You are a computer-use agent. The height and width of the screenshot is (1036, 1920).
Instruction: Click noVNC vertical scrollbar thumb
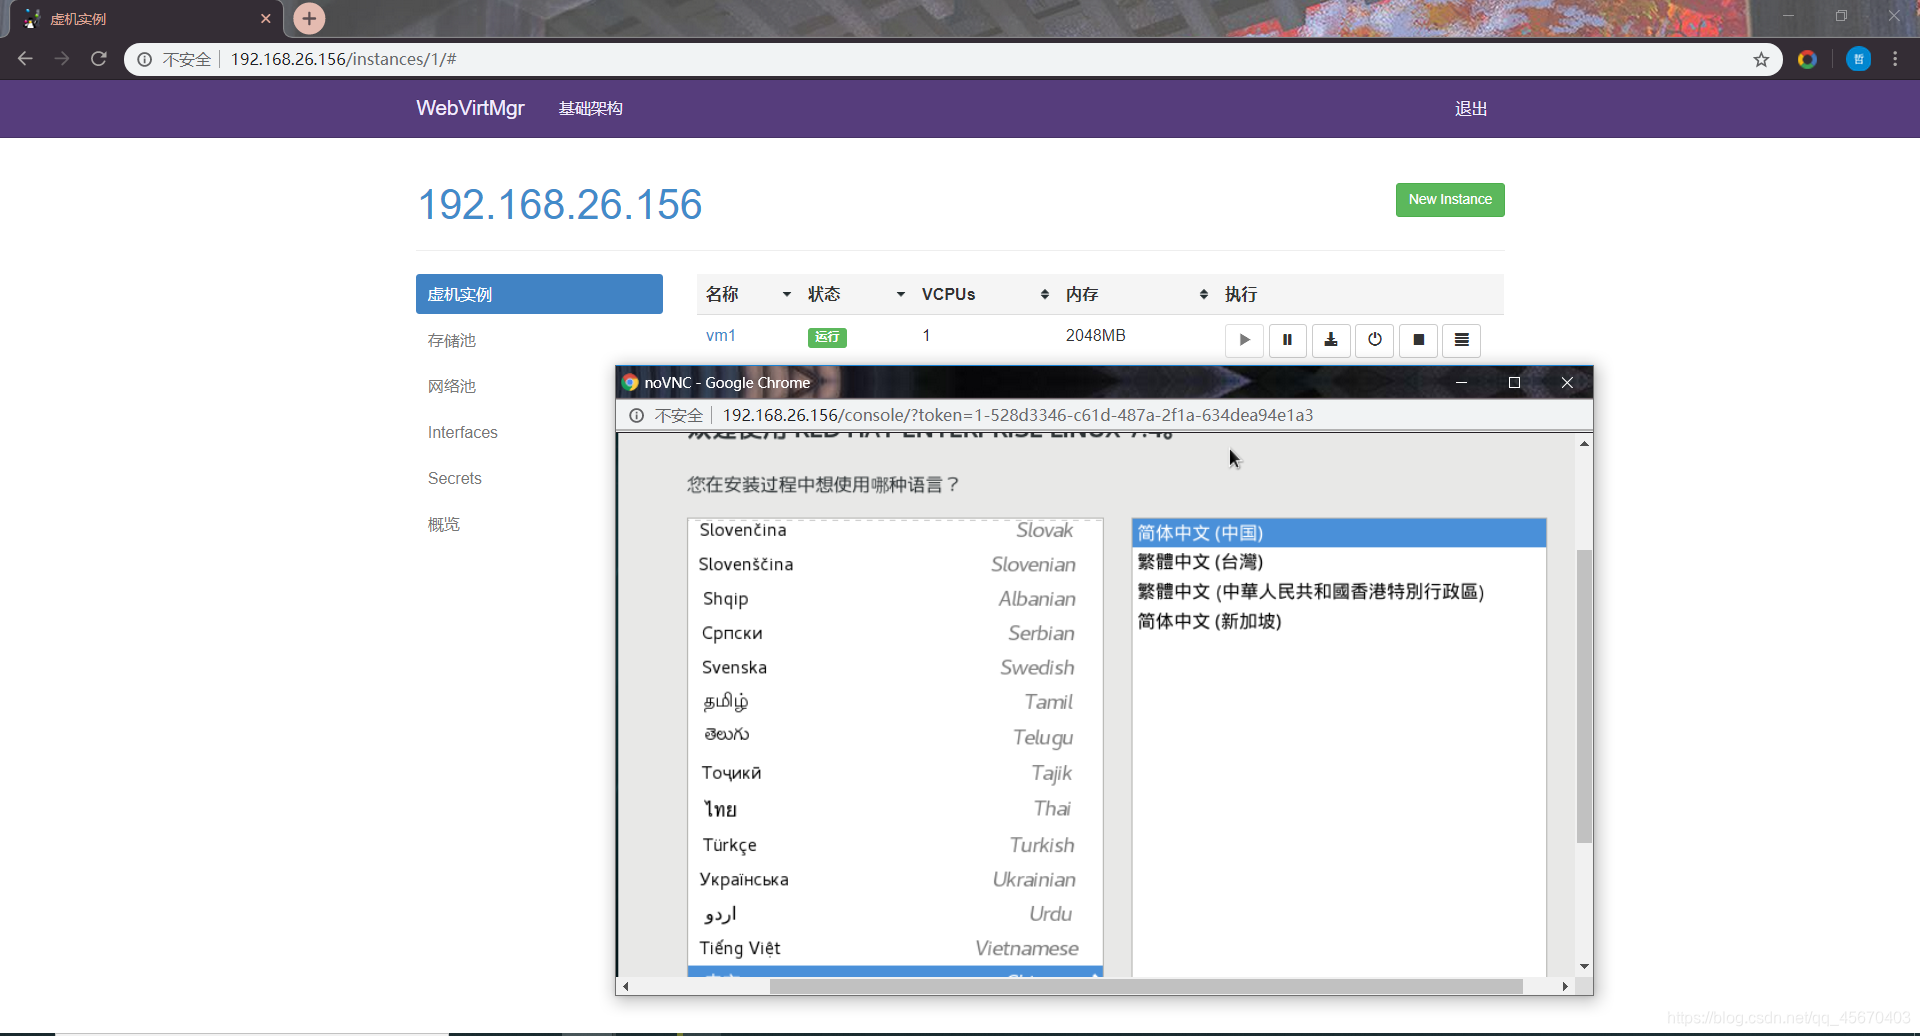tap(1584, 696)
